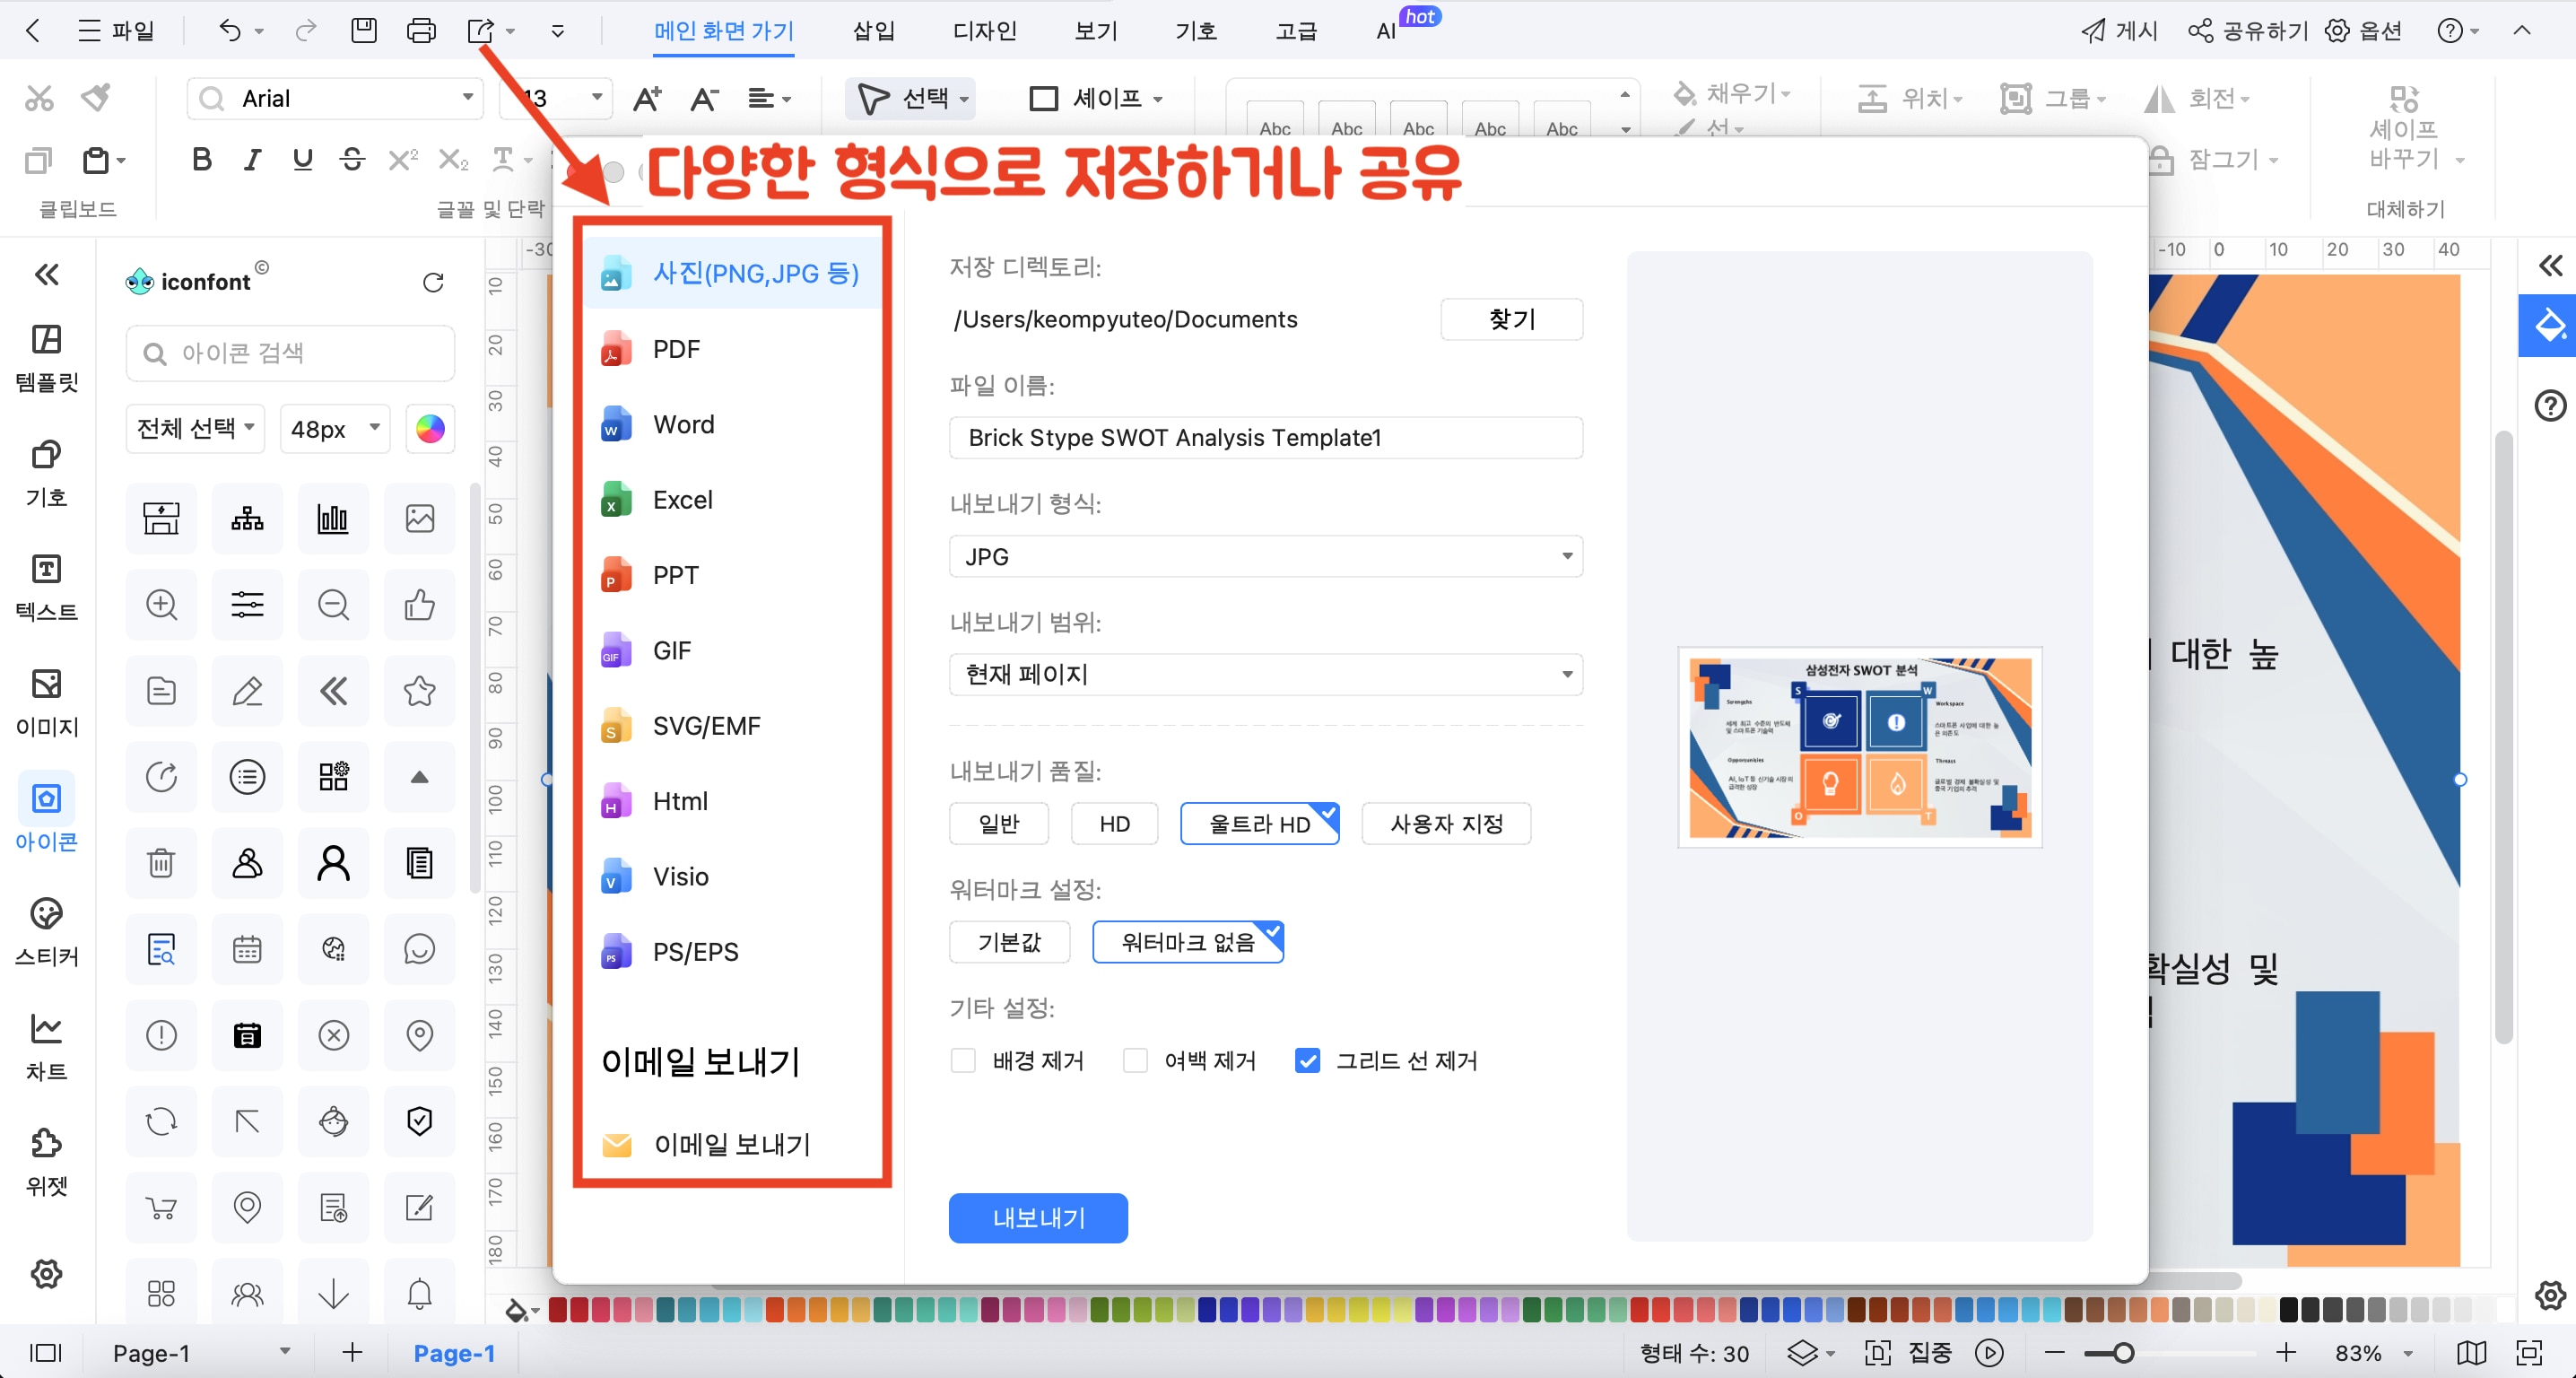Click the 내보내기 export button

click(1038, 1218)
